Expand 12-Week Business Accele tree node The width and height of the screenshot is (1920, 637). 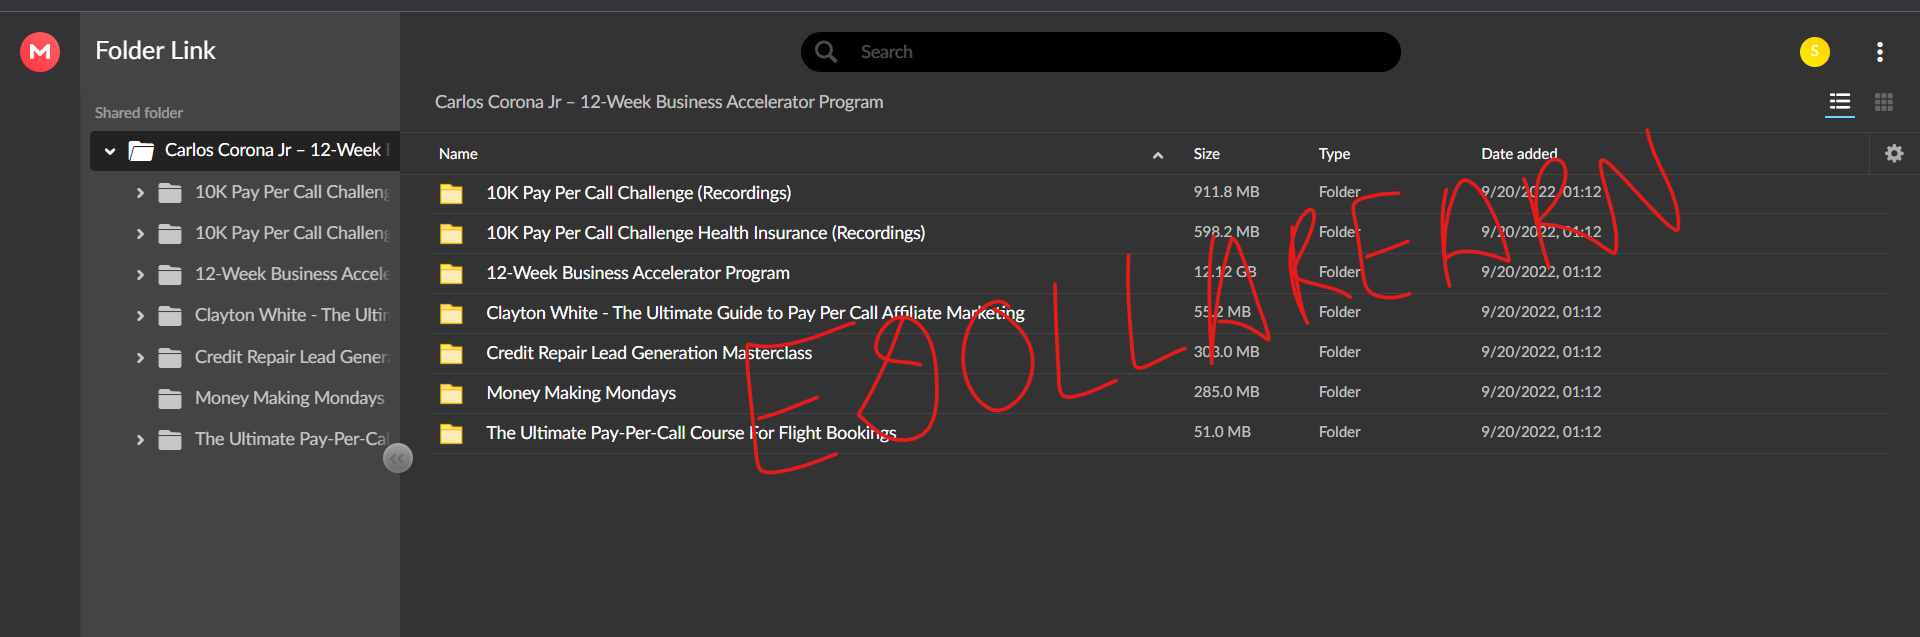140,274
